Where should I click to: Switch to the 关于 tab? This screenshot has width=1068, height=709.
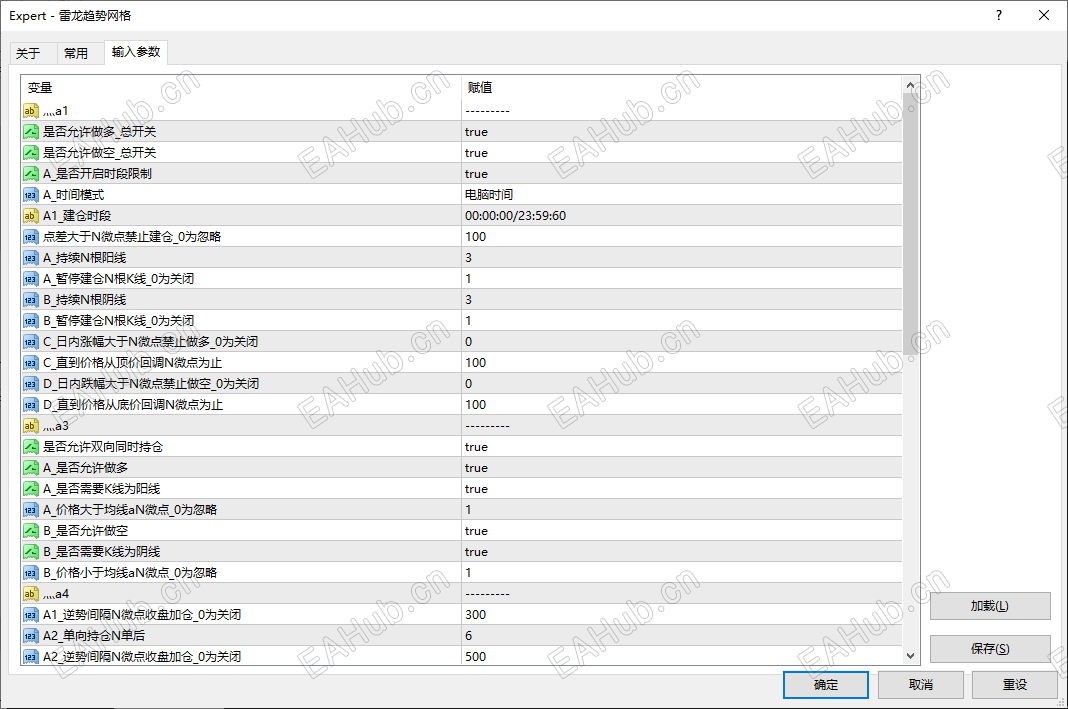pos(28,53)
